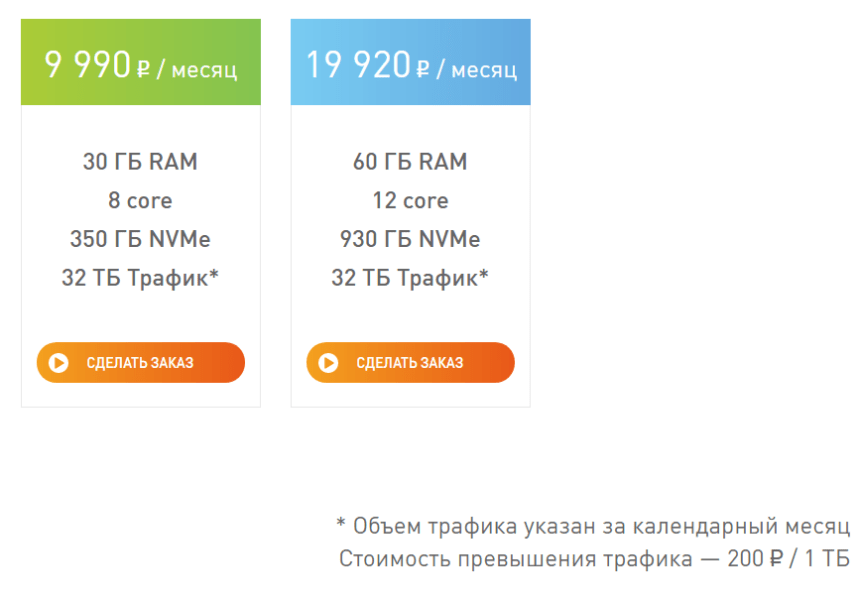The width and height of the screenshot is (860, 604).
Task: Select the green 9 990 ₽ price header
Action: click(140, 62)
